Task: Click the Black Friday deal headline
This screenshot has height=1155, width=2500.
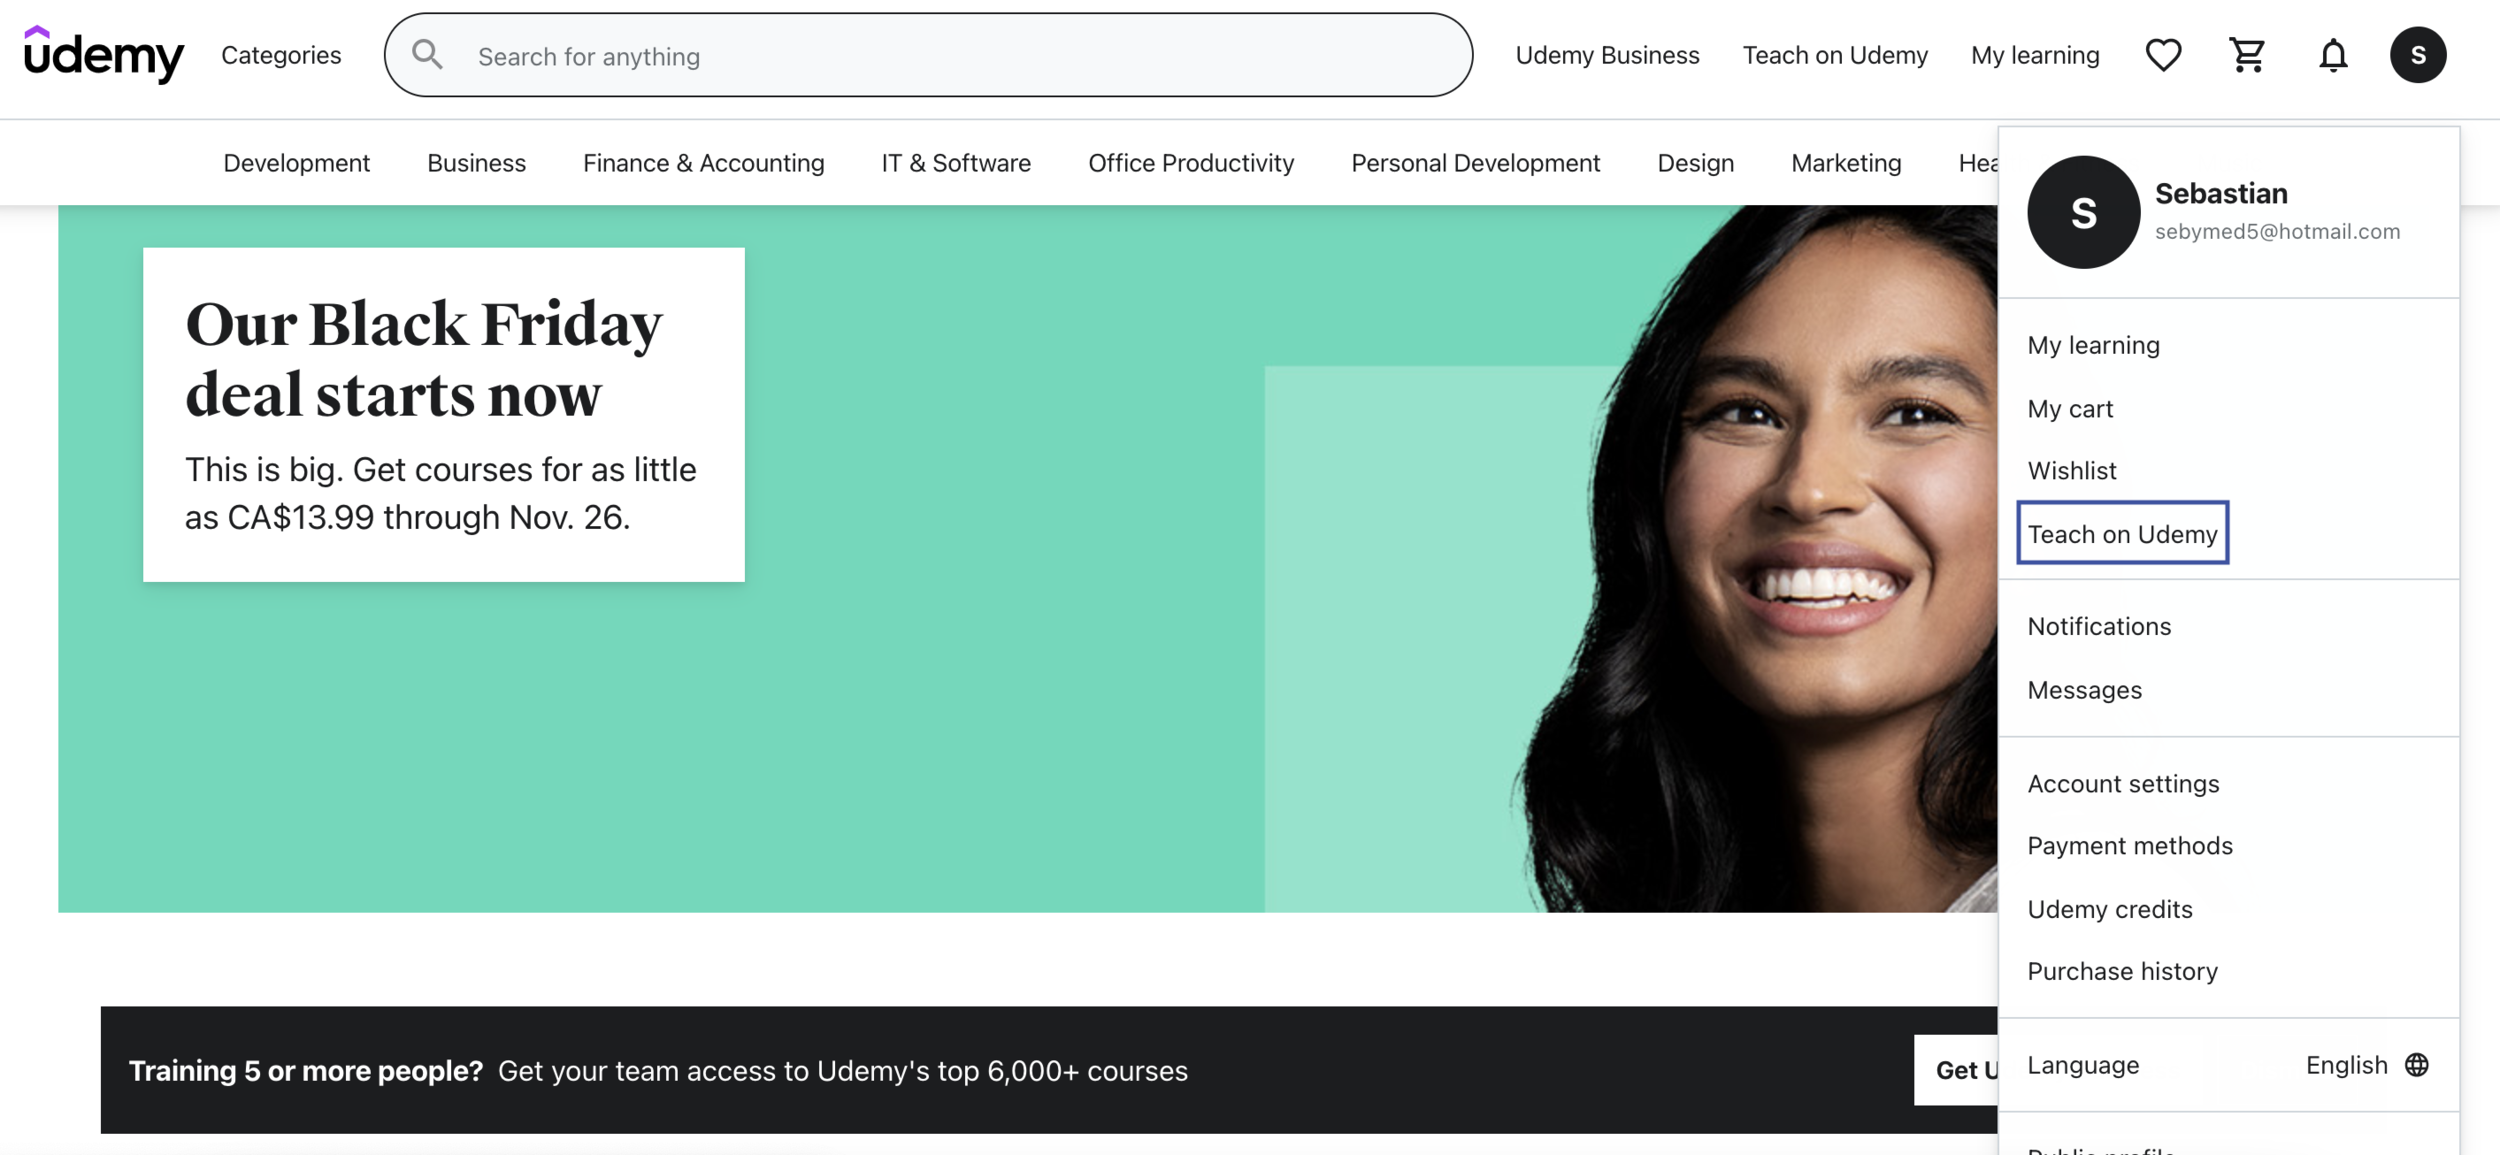Action: point(424,358)
